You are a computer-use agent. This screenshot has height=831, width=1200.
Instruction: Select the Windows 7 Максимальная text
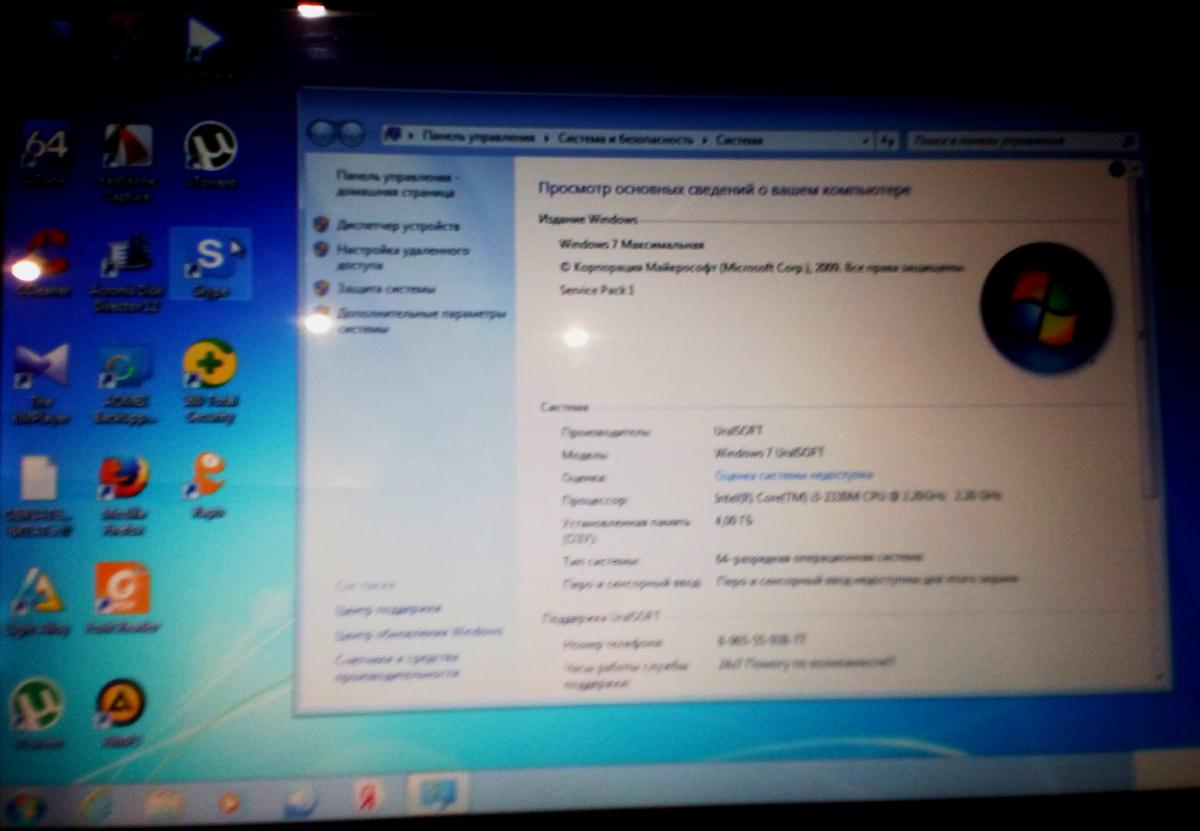[x=632, y=244]
